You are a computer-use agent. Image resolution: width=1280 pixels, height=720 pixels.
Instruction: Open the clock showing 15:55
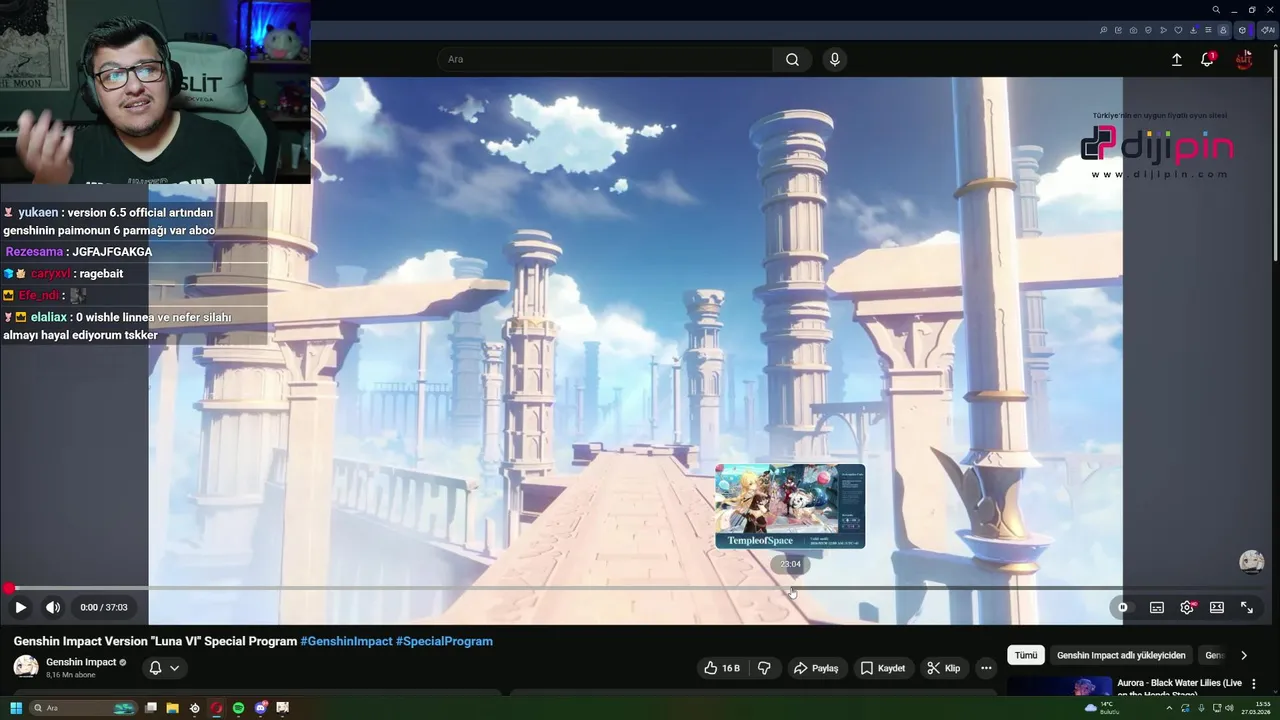pos(1255,708)
